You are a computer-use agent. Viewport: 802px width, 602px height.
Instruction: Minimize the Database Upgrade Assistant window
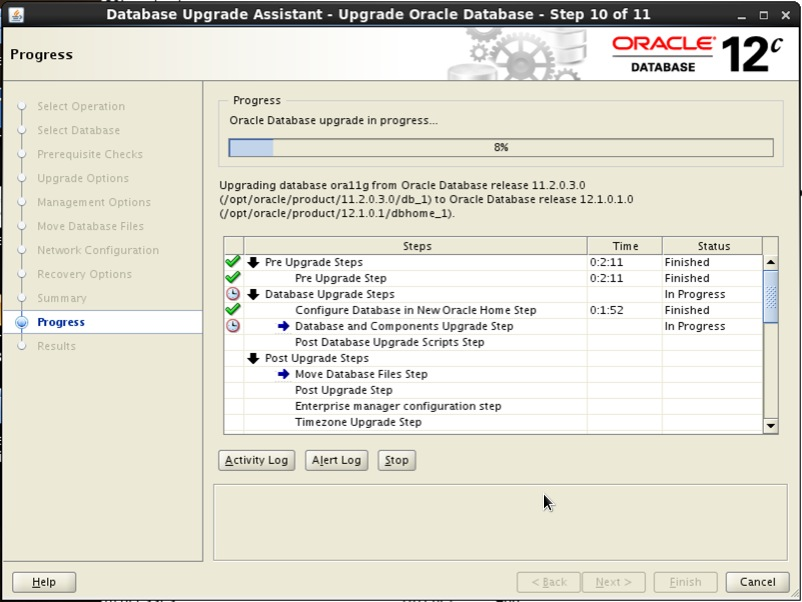click(x=742, y=15)
